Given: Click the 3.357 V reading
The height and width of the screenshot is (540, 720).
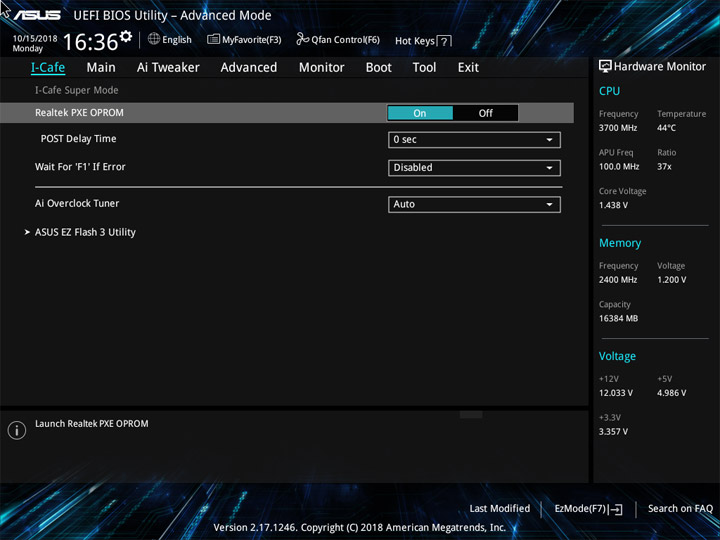Looking at the screenshot, I should click(613, 432).
